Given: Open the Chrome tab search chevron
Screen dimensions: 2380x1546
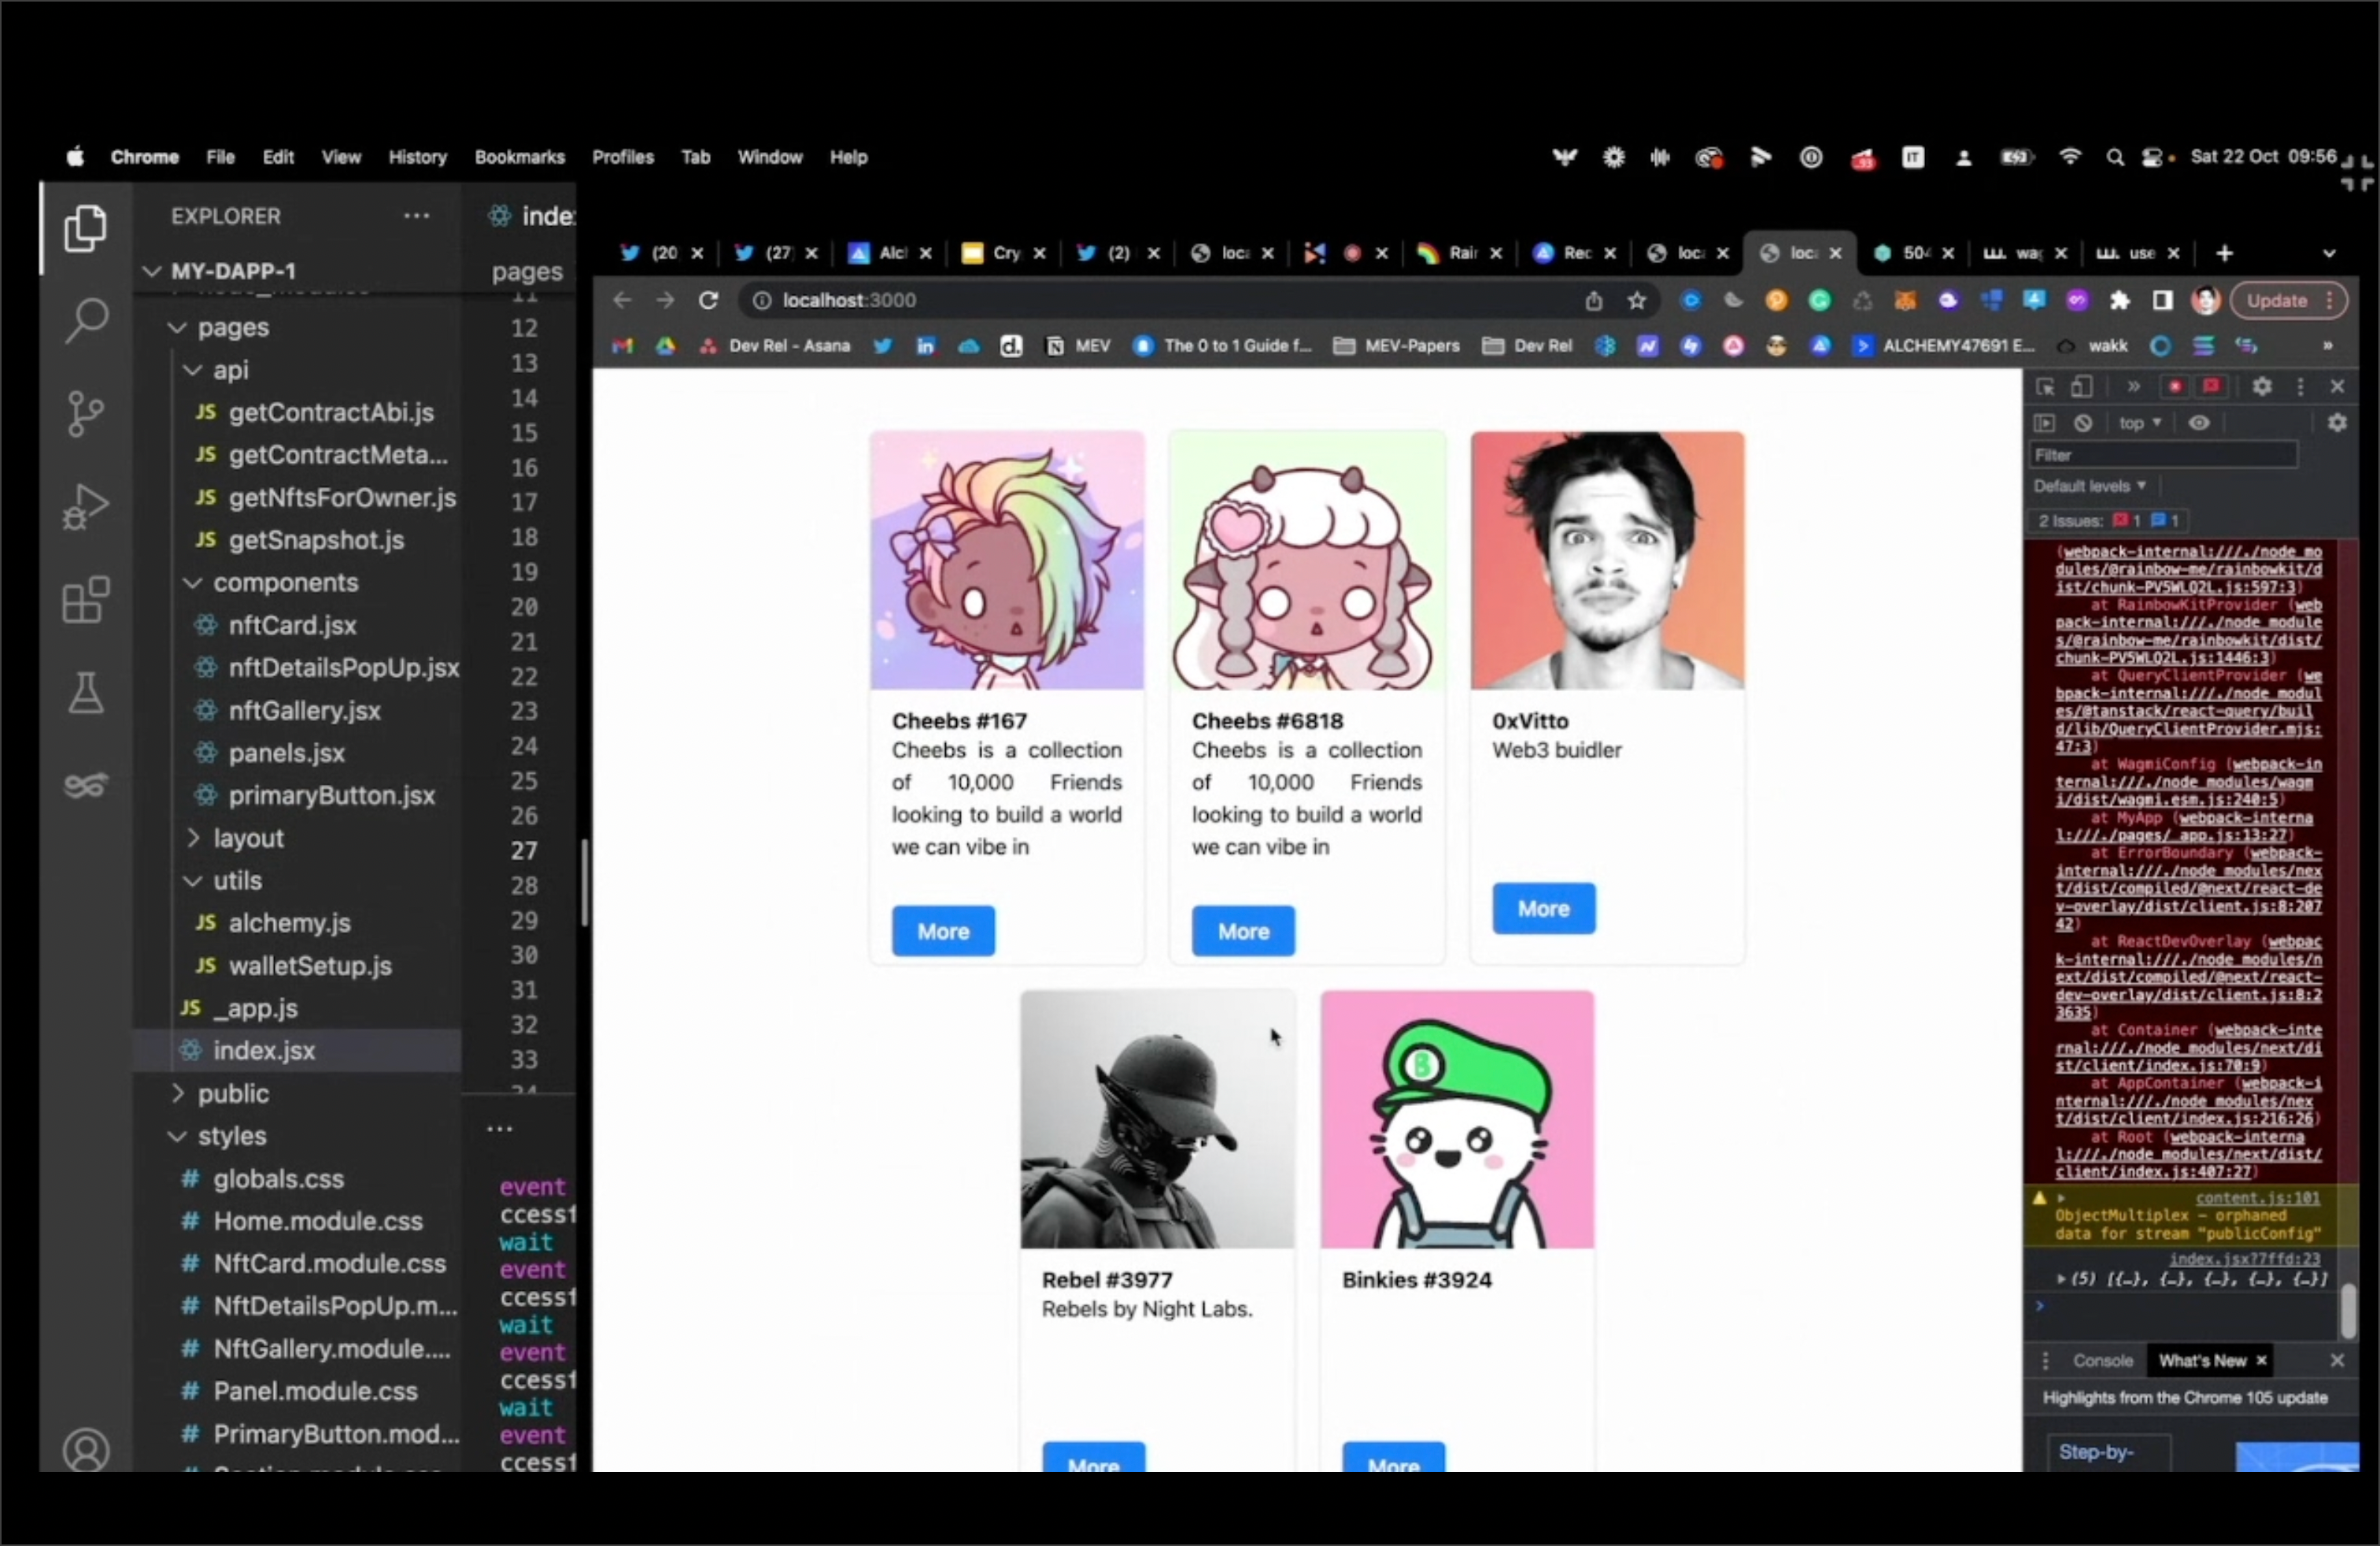Looking at the screenshot, I should (x=2329, y=253).
